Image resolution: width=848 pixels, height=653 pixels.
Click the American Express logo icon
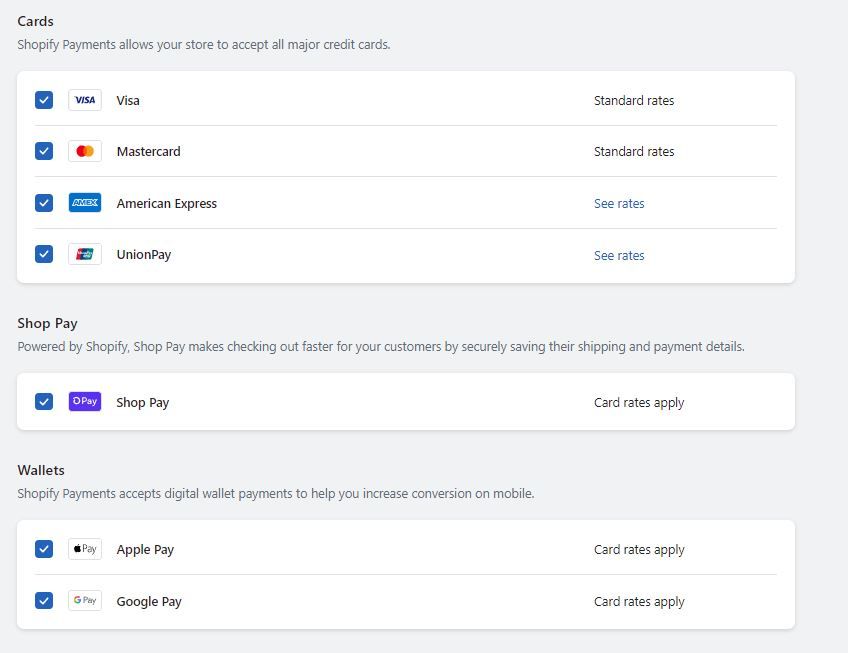point(85,203)
